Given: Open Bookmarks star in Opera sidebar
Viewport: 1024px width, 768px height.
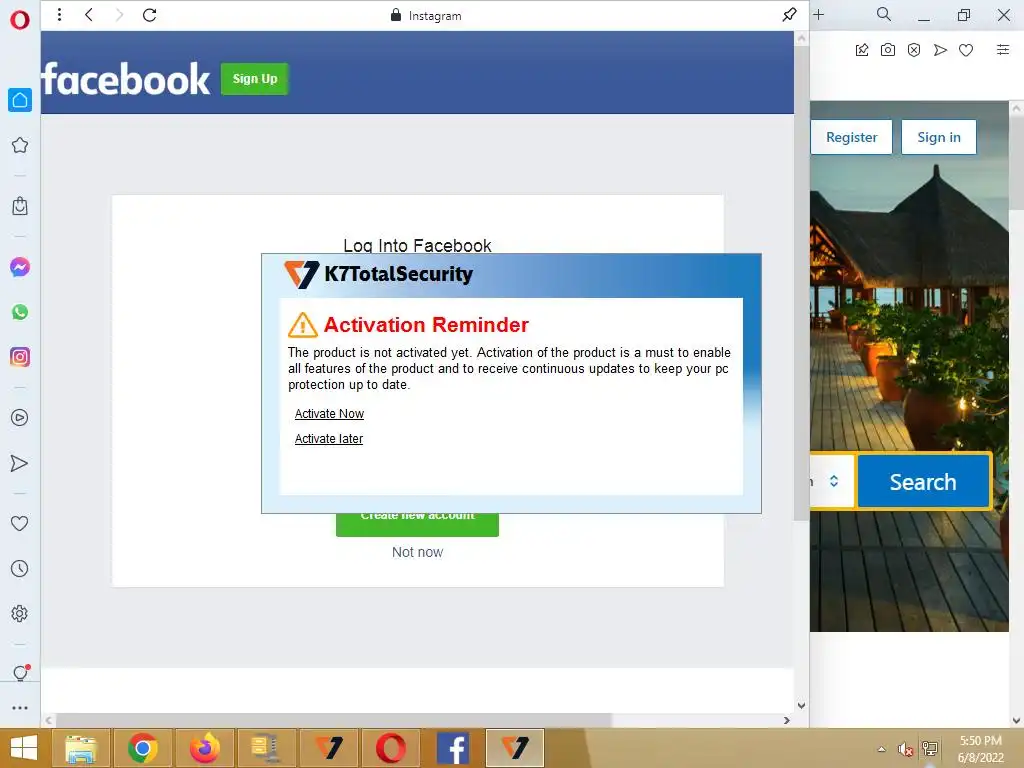Looking at the screenshot, I should (x=20, y=145).
